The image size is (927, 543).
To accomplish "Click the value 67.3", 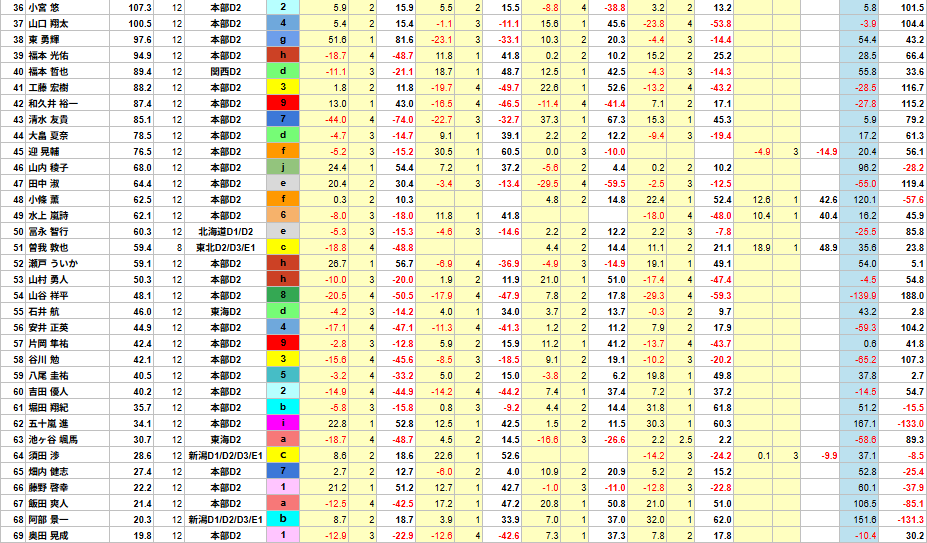I will click(x=616, y=120).
